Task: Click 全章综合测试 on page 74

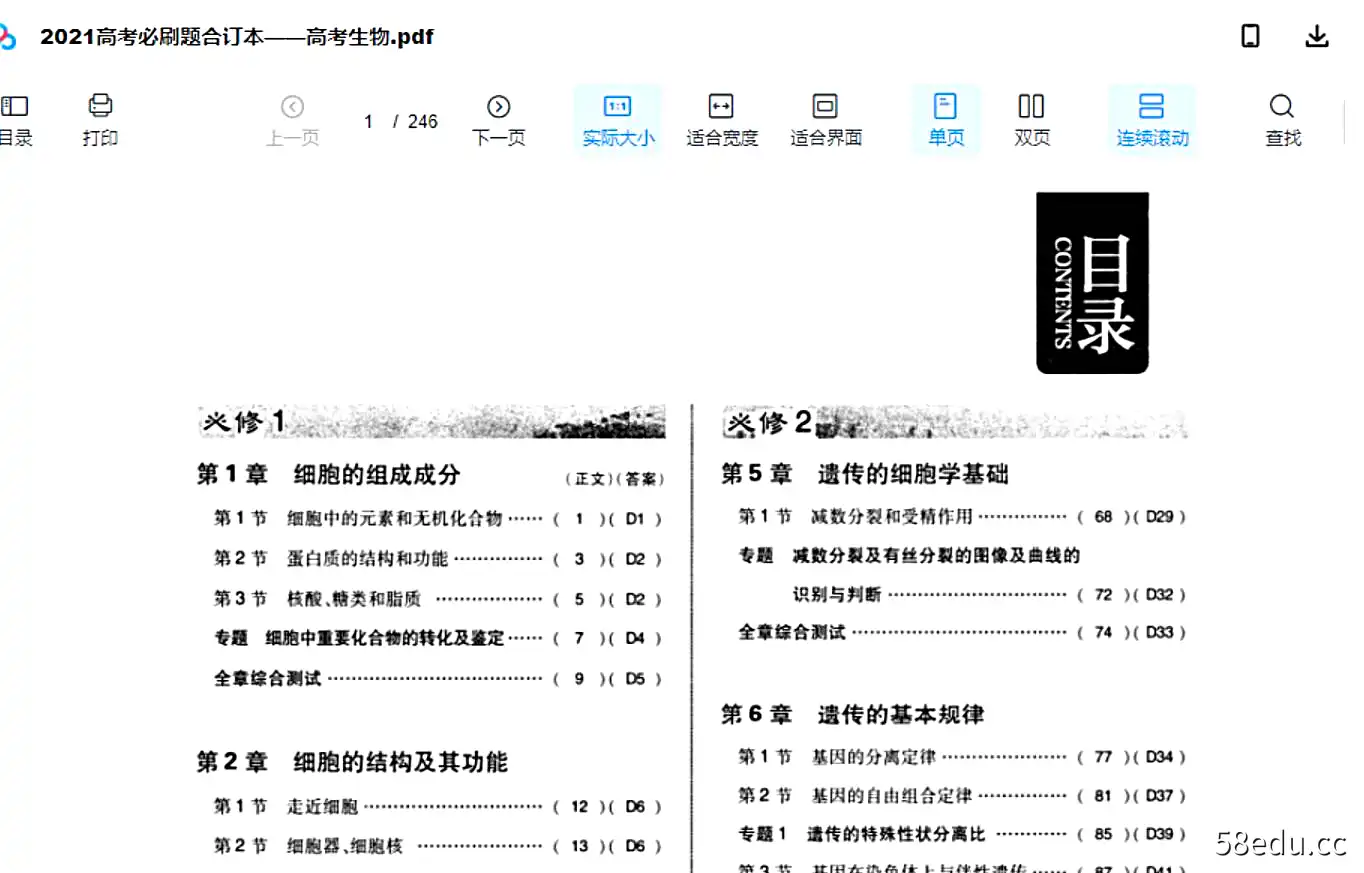Action: [792, 633]
